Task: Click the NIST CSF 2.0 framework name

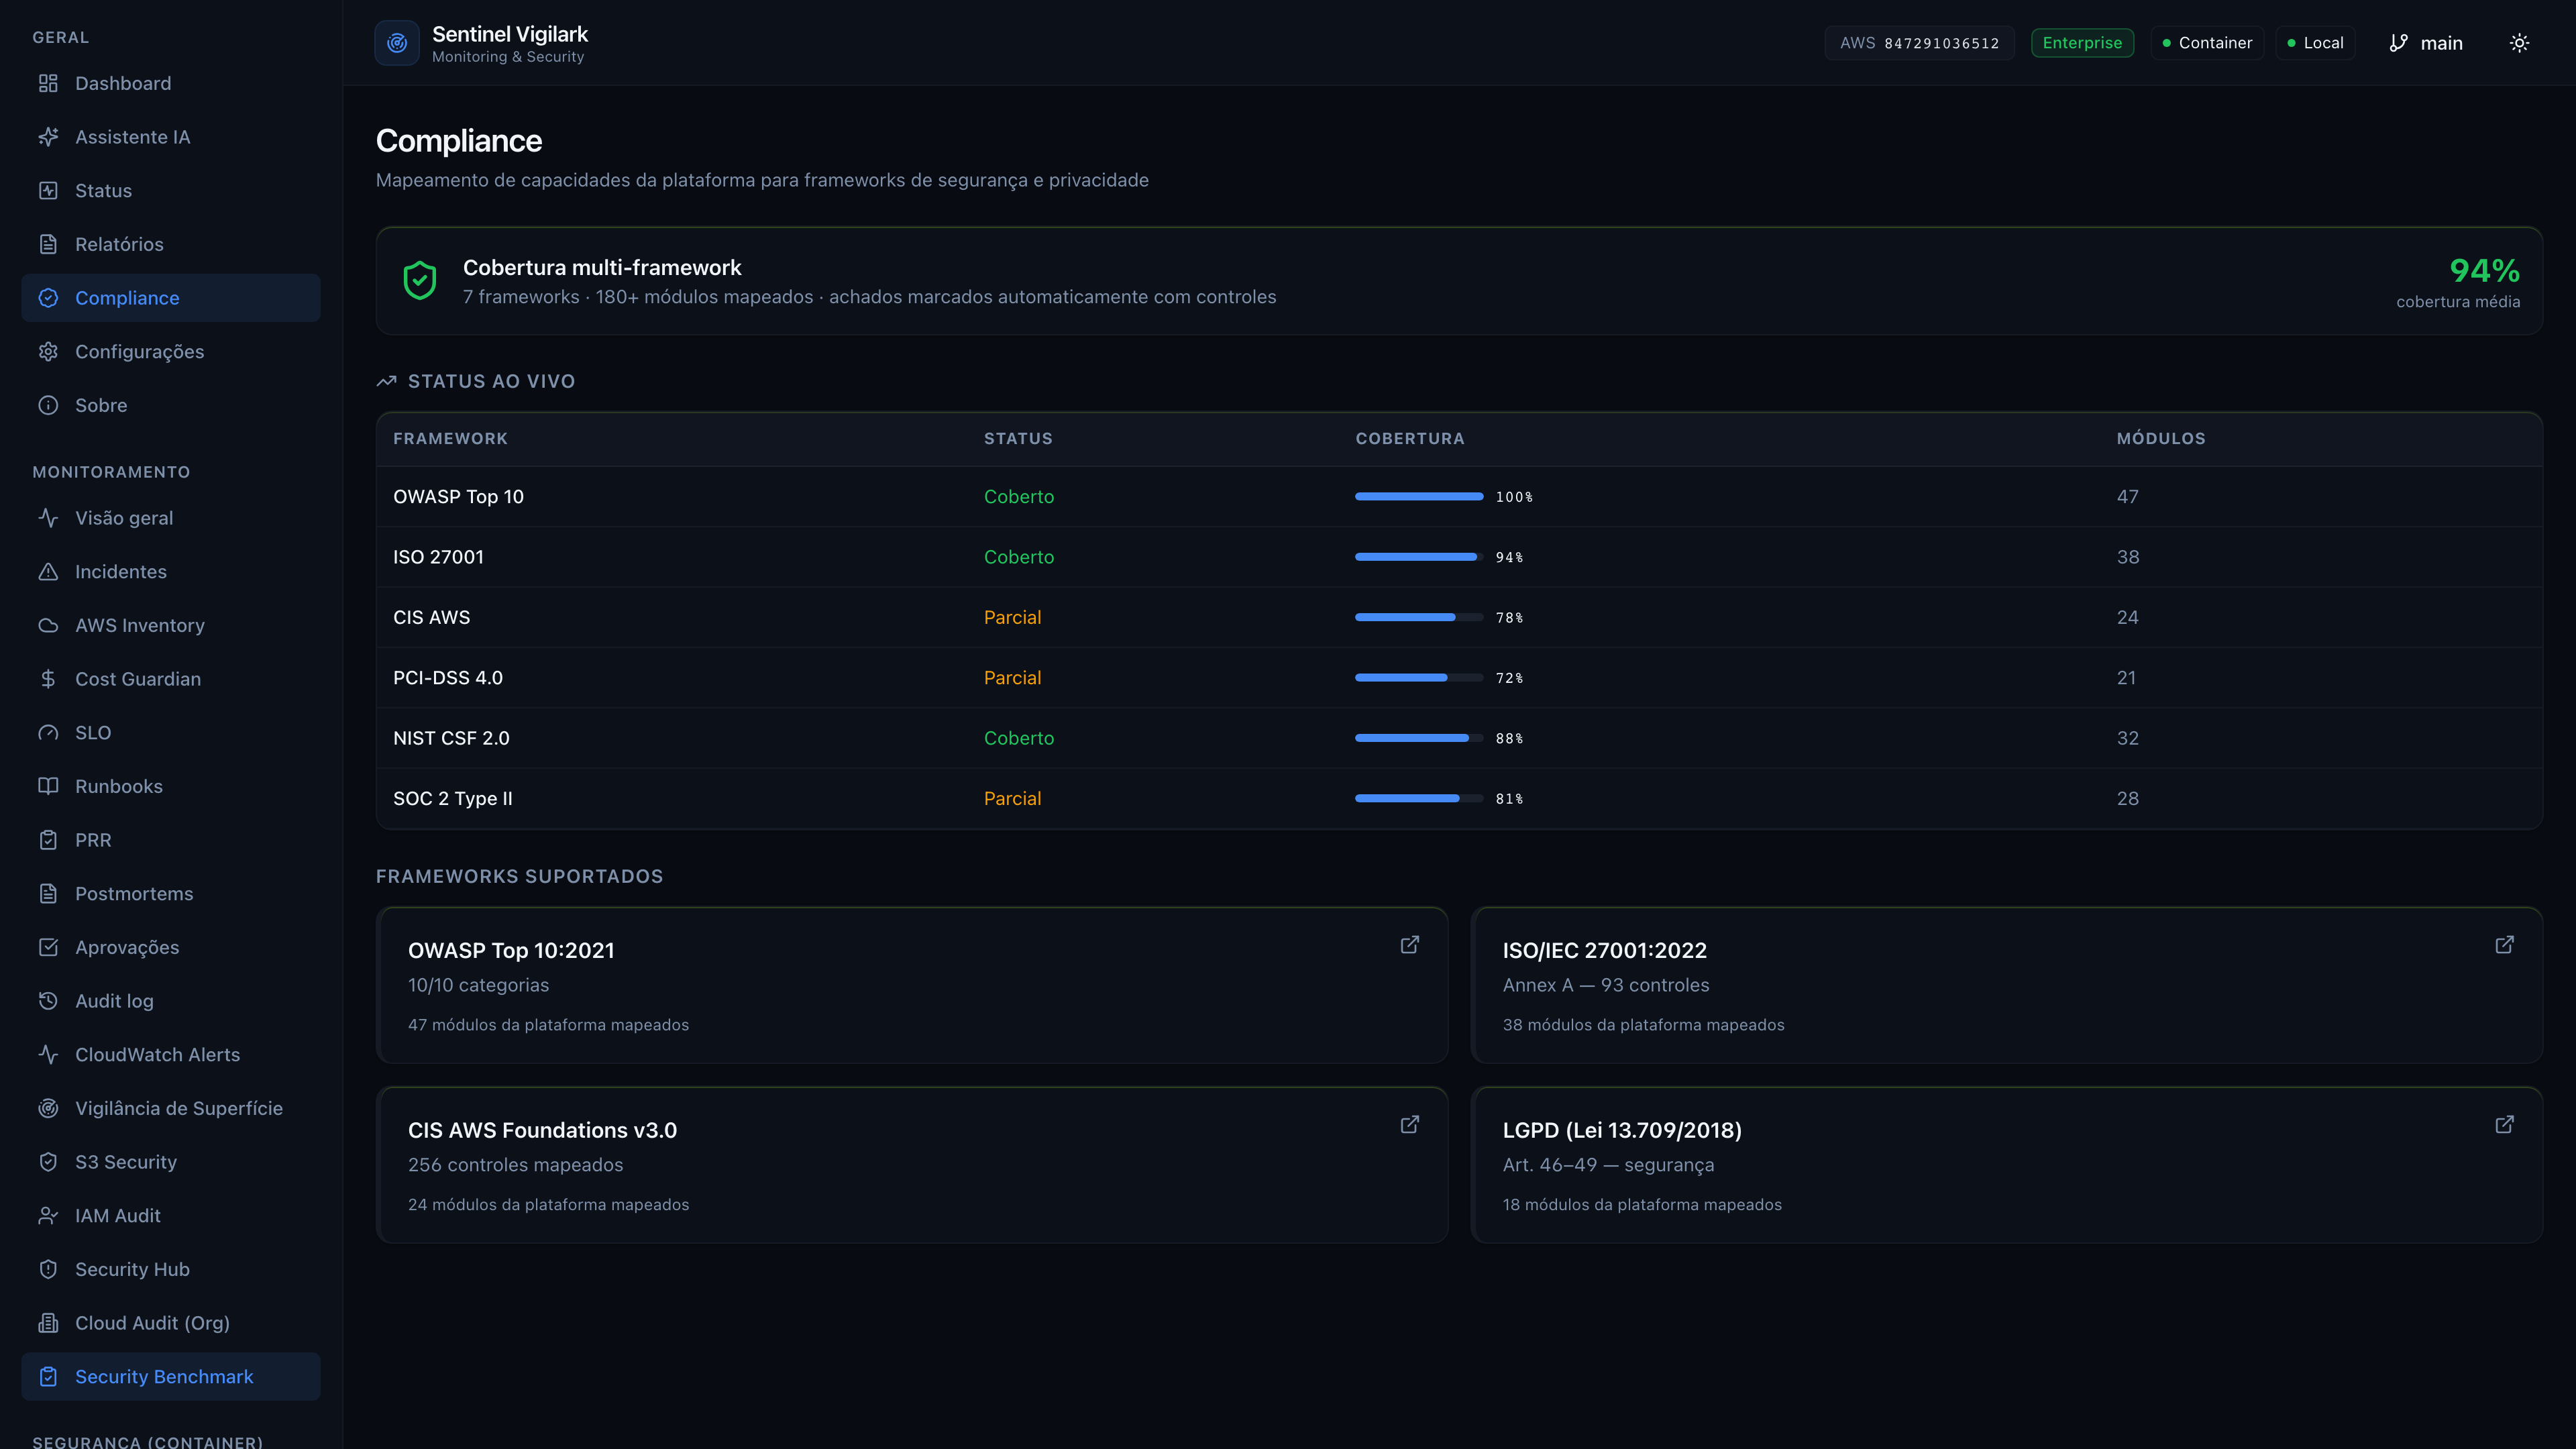Action: (x=451, y=738)
